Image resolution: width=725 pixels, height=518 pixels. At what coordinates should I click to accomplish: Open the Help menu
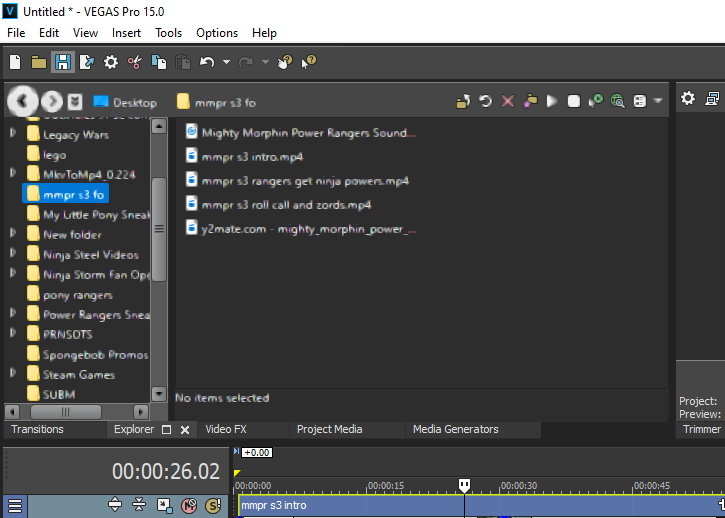[264, 33]
